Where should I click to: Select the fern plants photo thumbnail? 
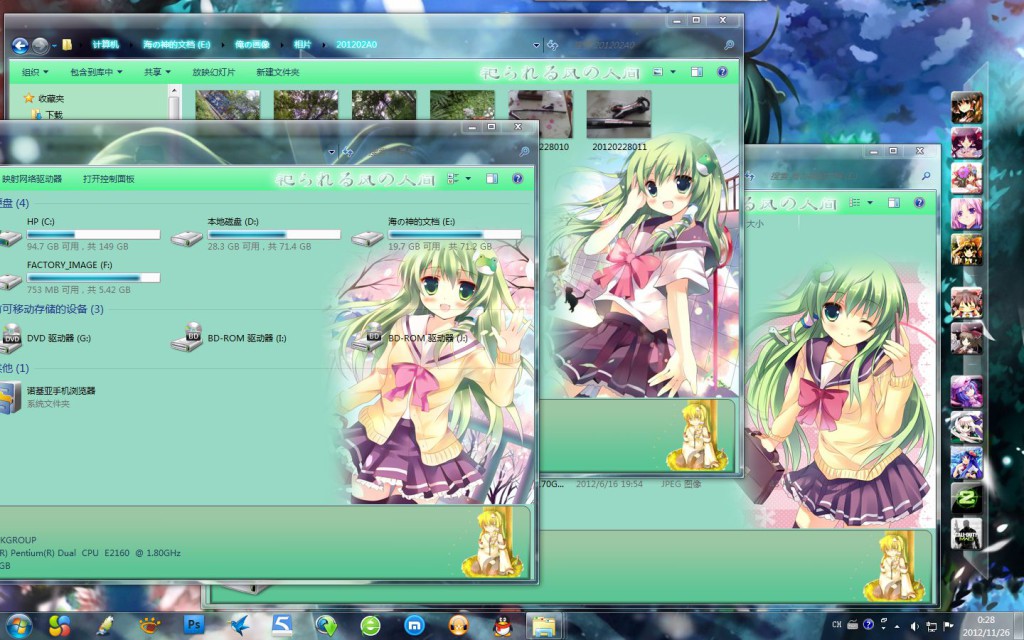pos(462,105)
